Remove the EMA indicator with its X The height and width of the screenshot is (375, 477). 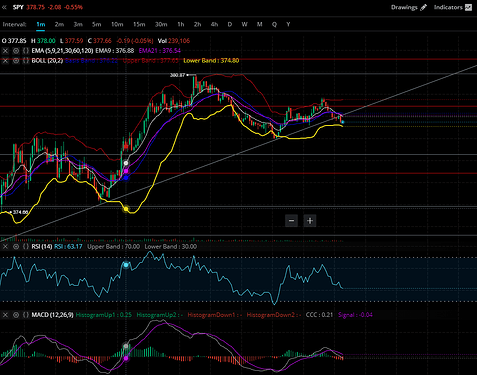(5, 51)
